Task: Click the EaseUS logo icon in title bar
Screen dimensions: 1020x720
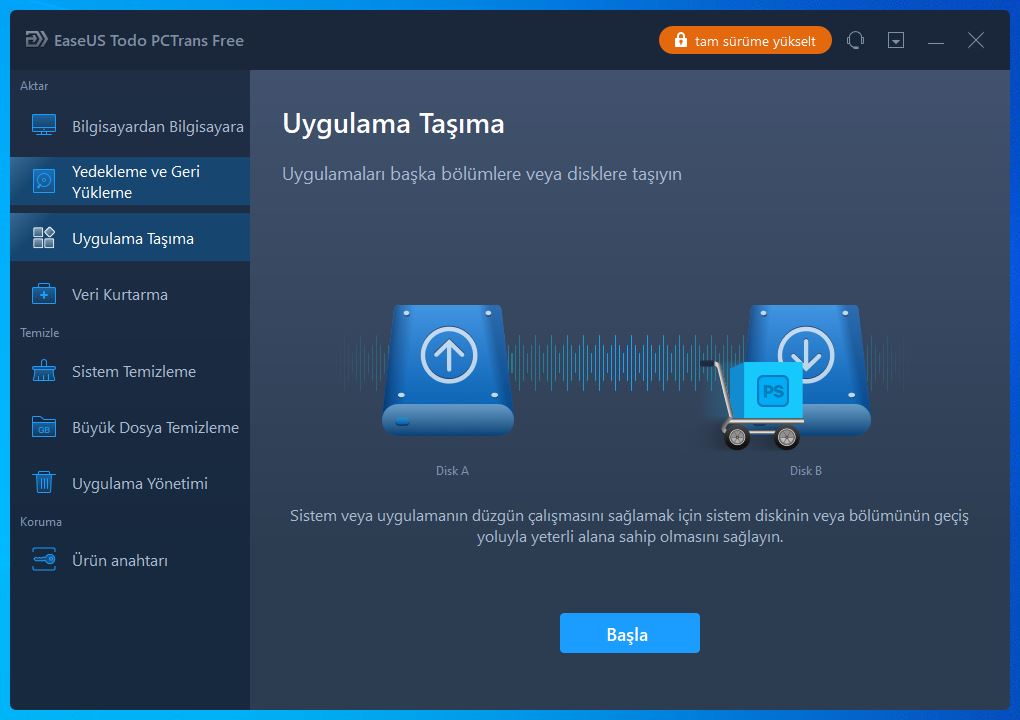Action: tap(36, 40)
